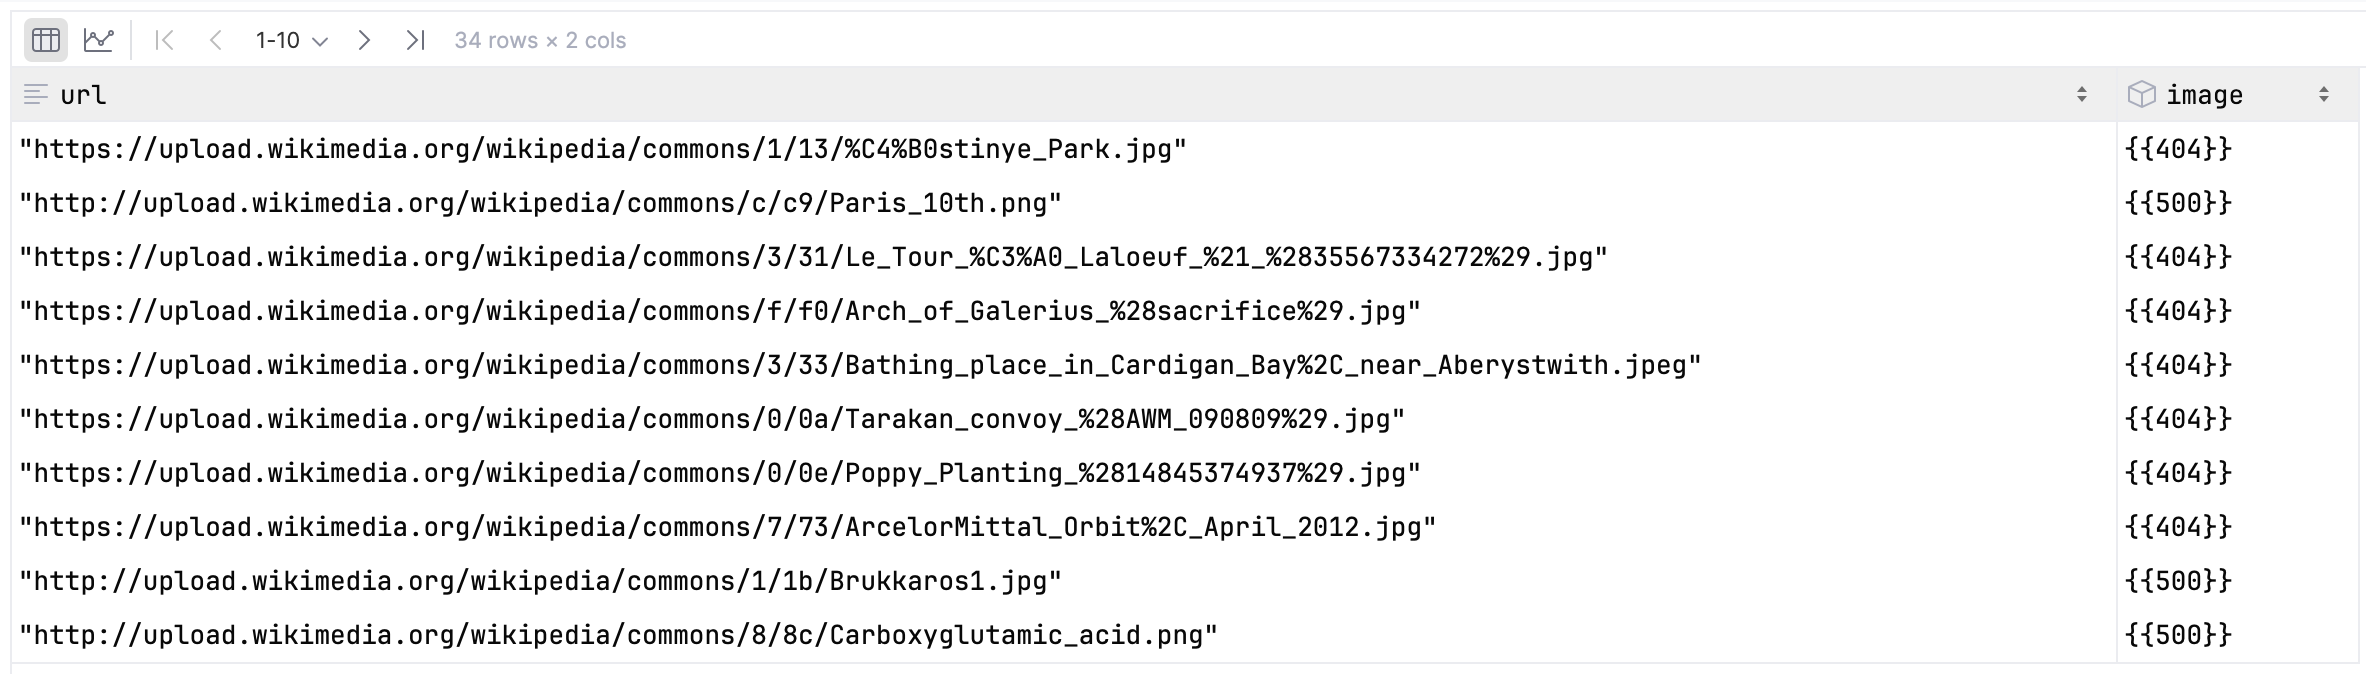Click the image column cube icon
Screen dimensions: 2366x674
2141,95
